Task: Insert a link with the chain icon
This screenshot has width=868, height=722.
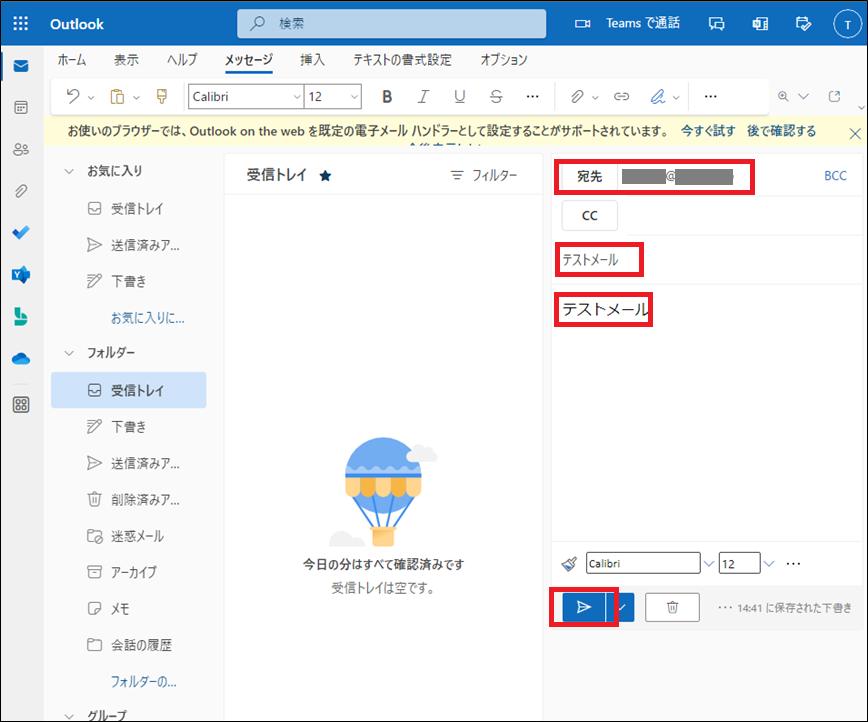Action: tap(621, 97)
